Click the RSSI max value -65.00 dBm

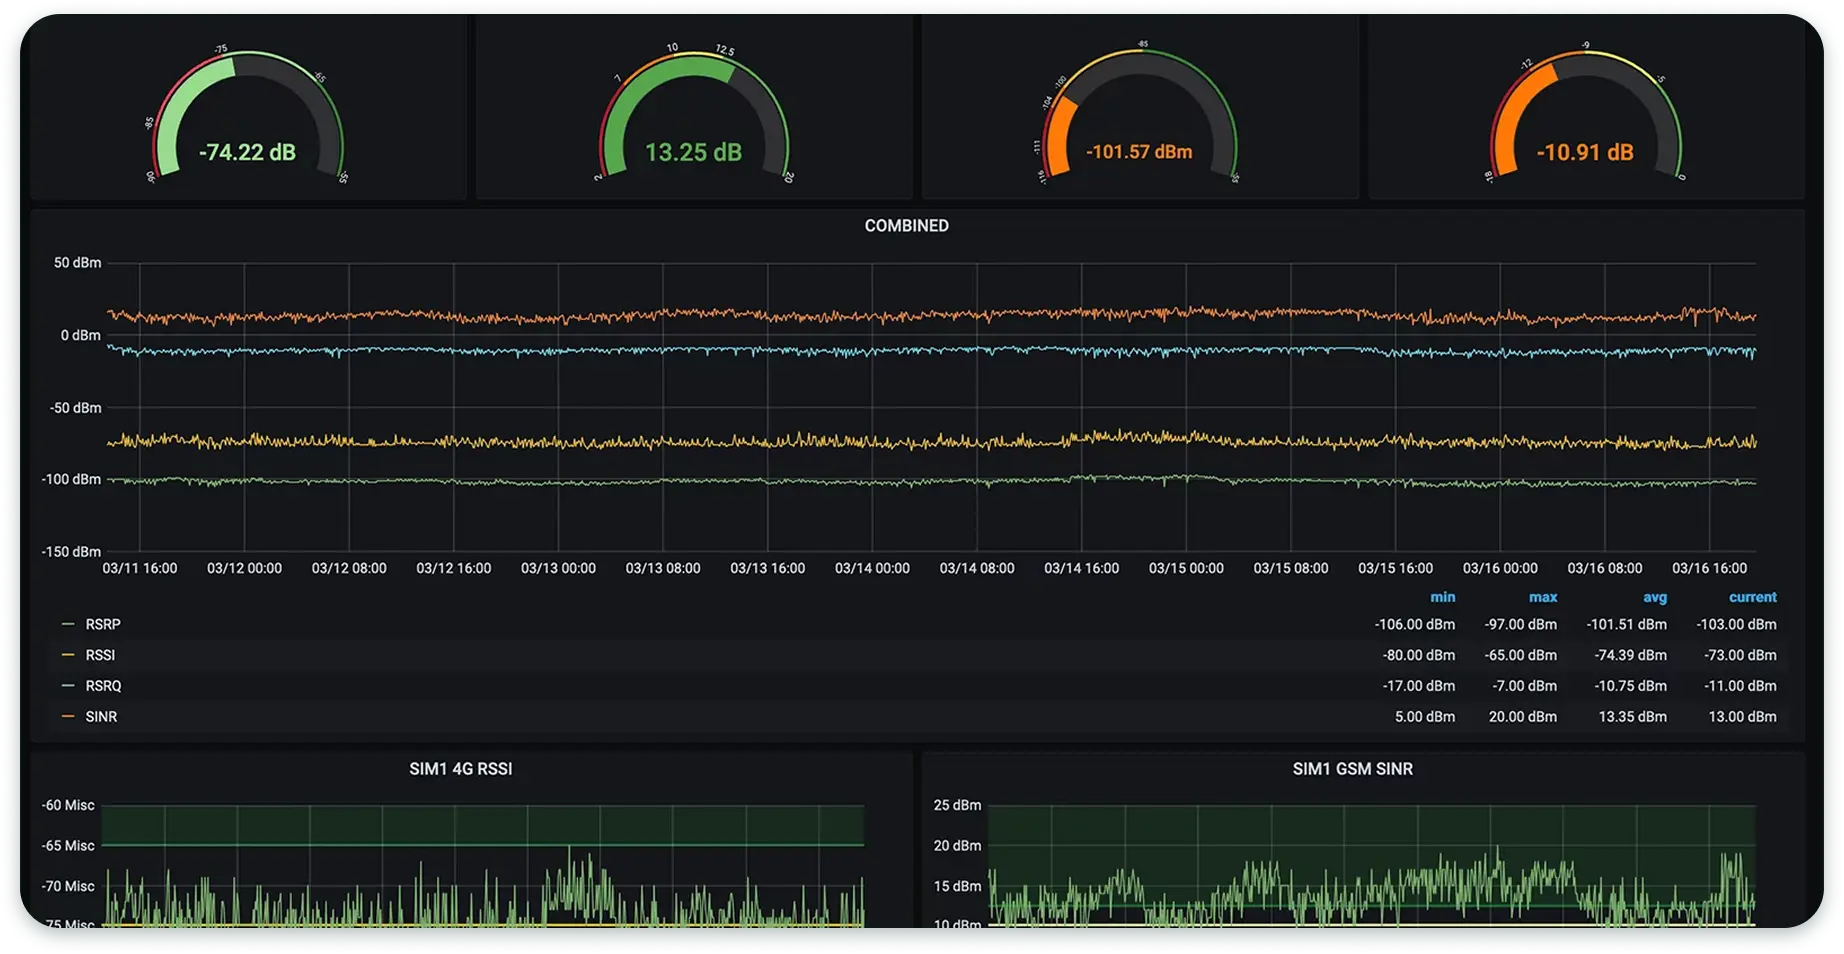1519,655
